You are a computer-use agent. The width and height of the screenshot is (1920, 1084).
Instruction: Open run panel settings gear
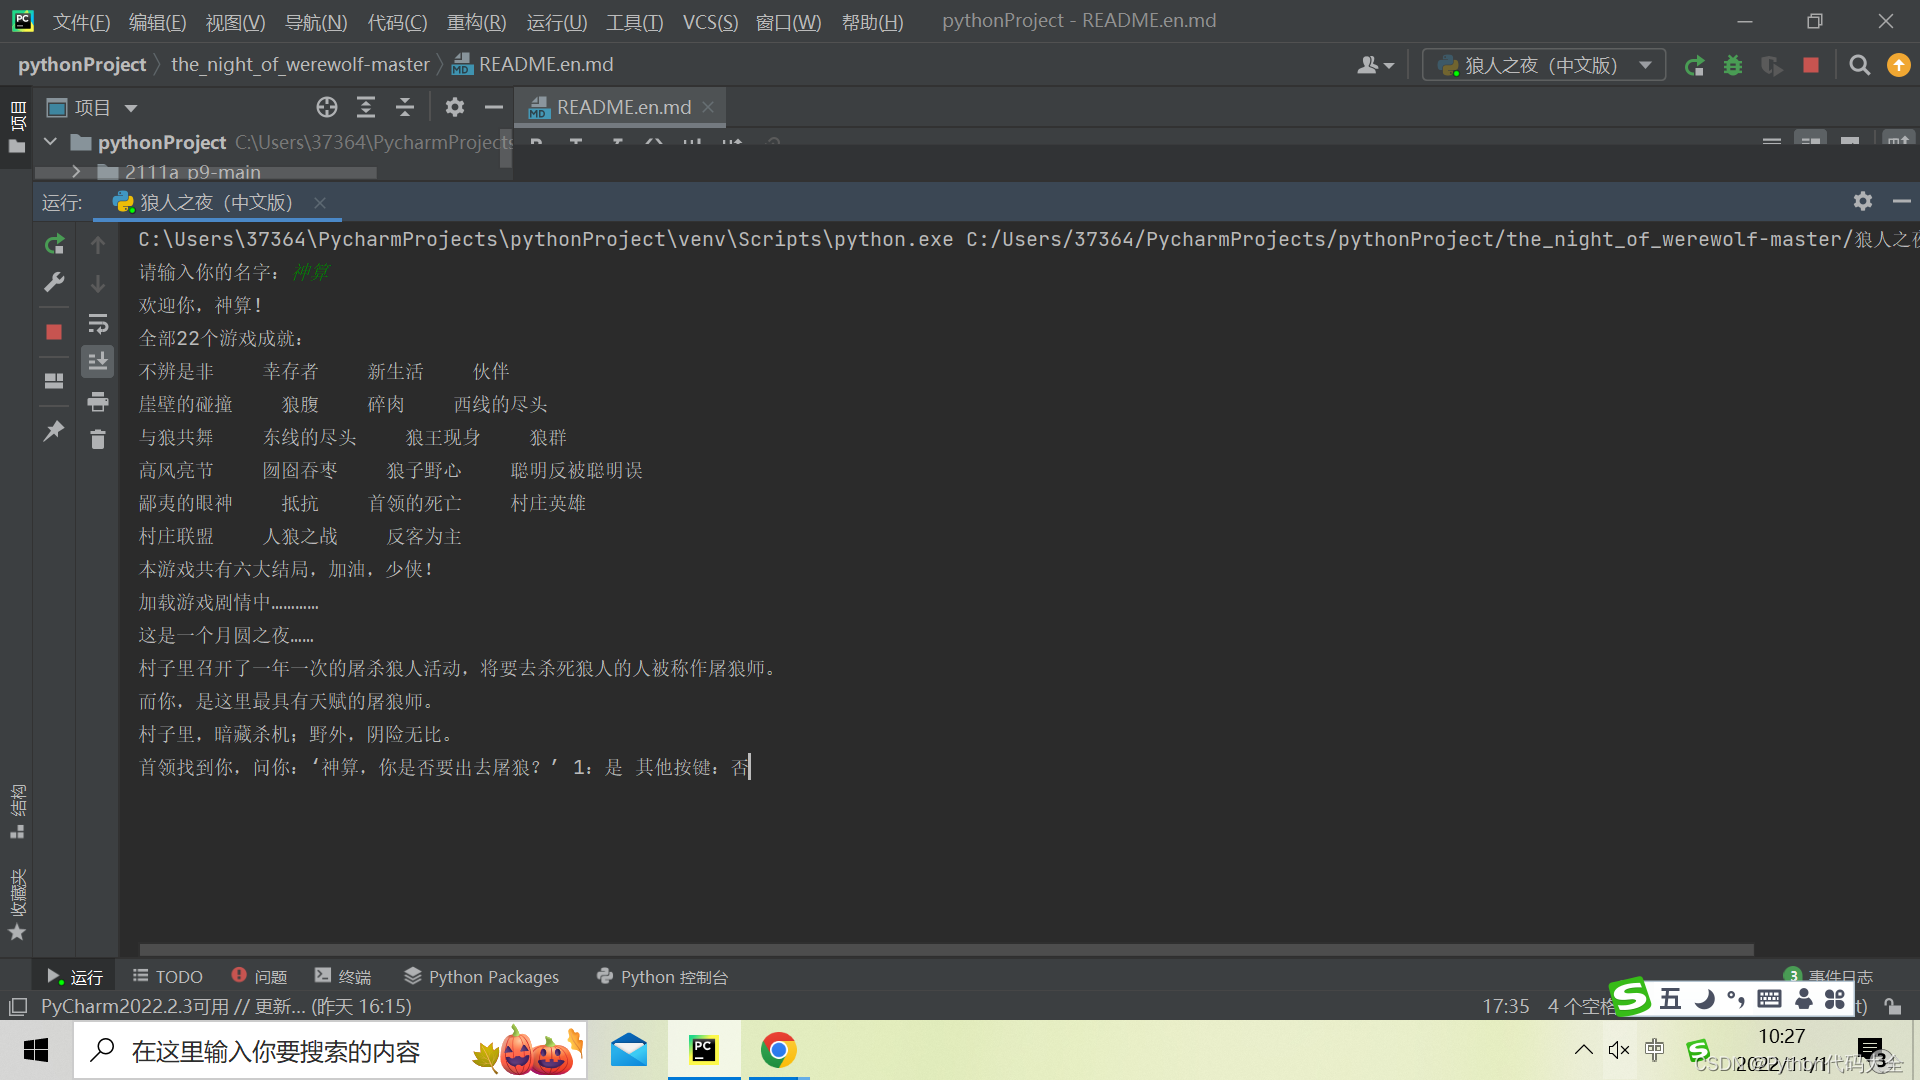point(1862,201)
